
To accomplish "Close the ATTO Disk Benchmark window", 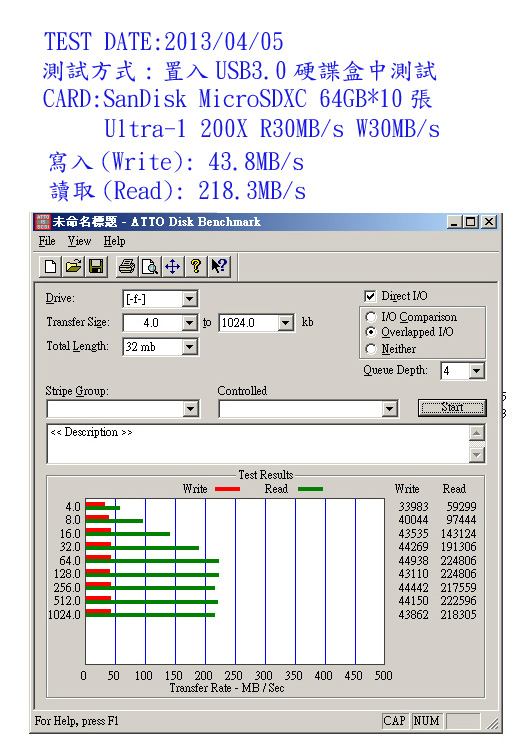I will 488,222.
